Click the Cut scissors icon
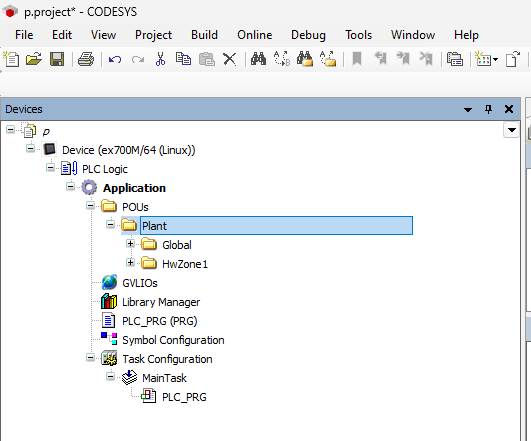 [x=160, y=59]
